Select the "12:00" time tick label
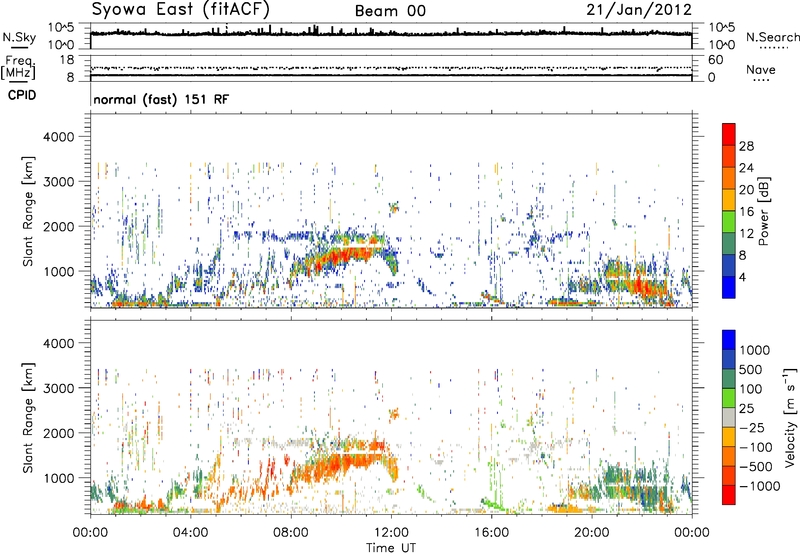This screenshot has width=800, height=554. tap(391, 532)
